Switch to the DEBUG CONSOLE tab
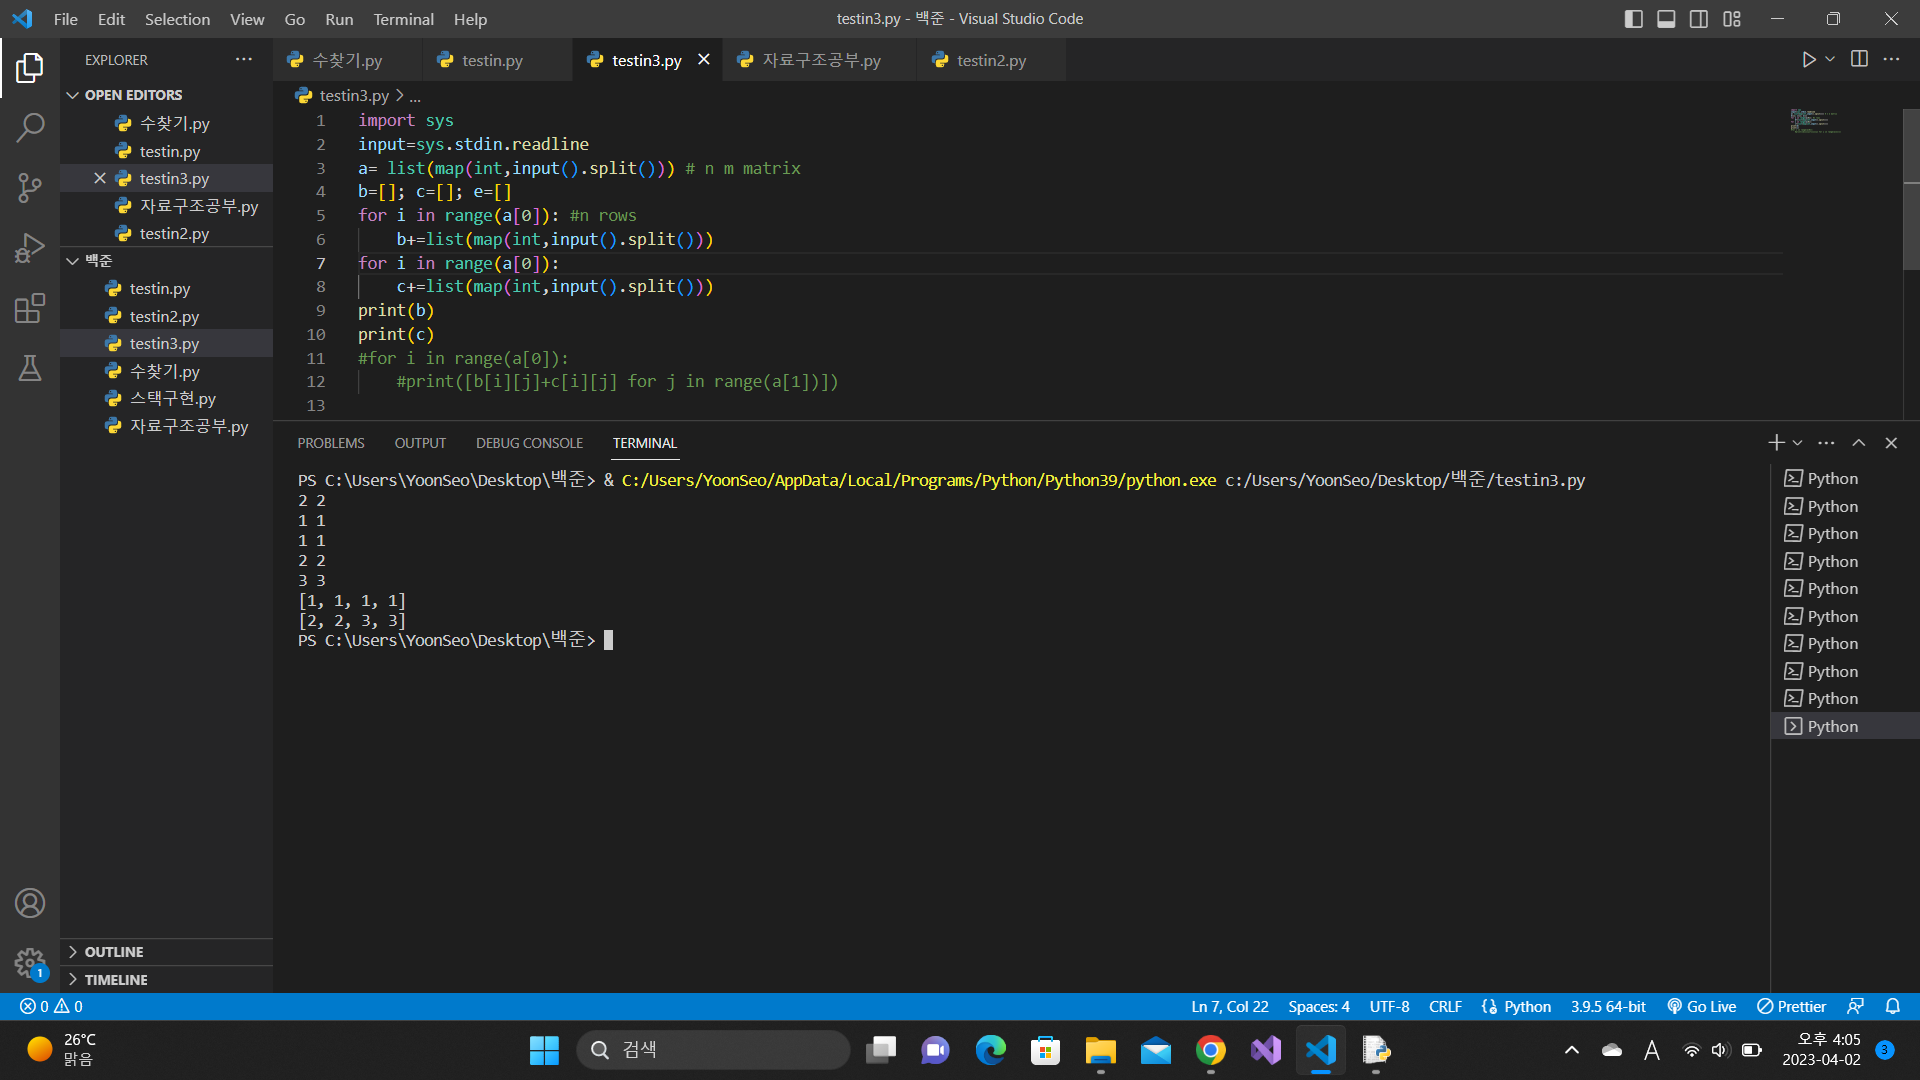 click(529, 443)
